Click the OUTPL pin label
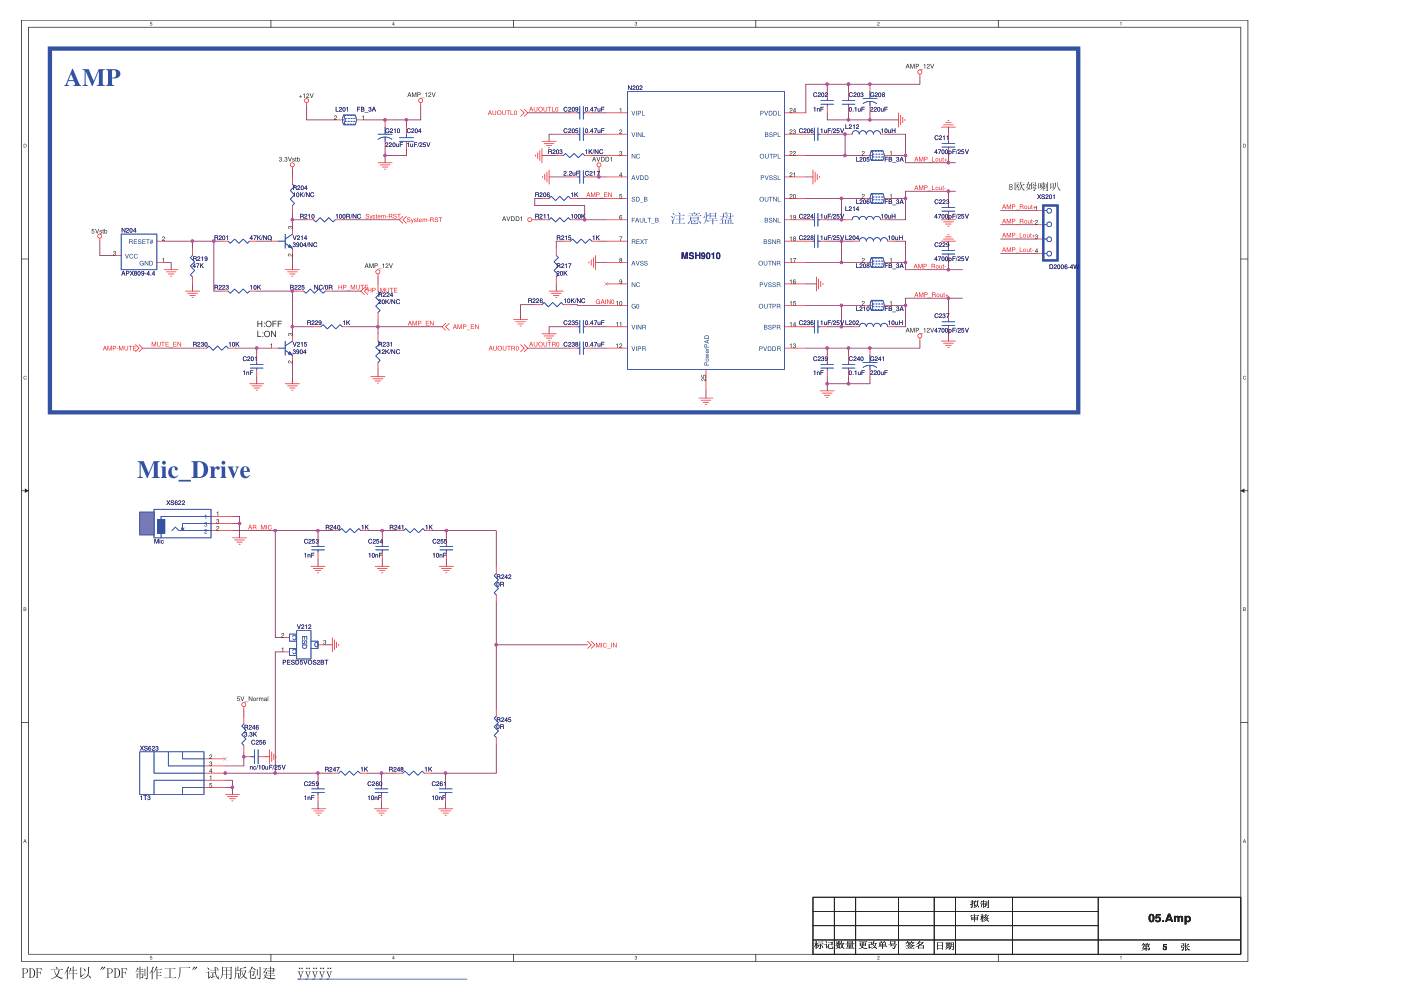This screenshot has height=993, width=1404. coord(770,156)
